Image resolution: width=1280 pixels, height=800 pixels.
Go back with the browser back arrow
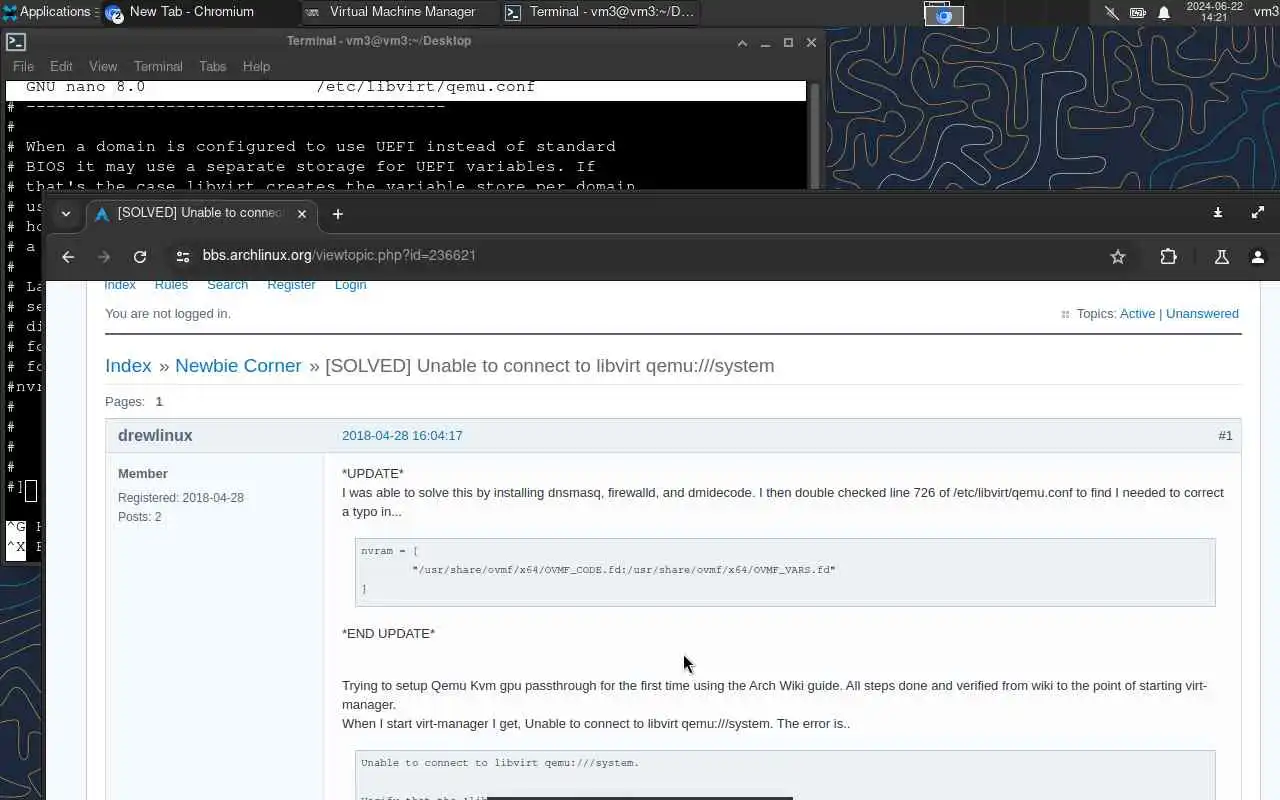click(x=68, y=257)
